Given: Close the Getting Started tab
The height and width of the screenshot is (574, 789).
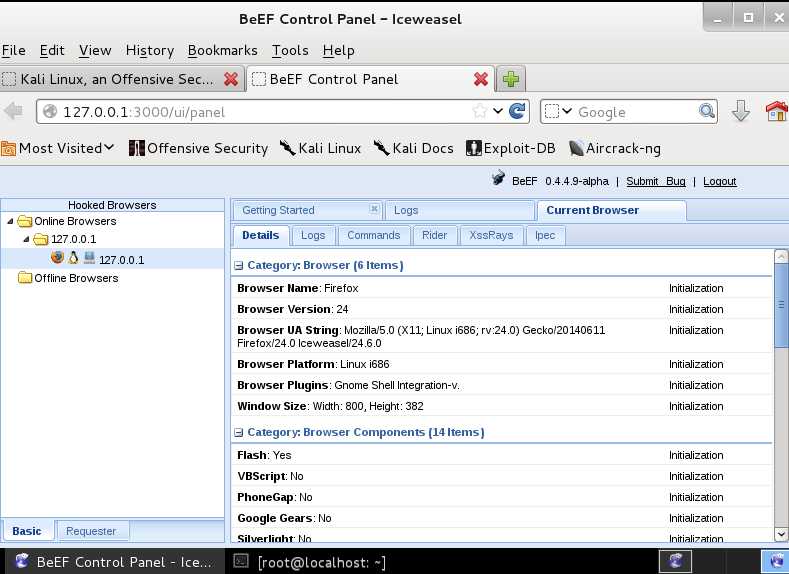Looking at the screenshot, I should [x=374, y=208].
